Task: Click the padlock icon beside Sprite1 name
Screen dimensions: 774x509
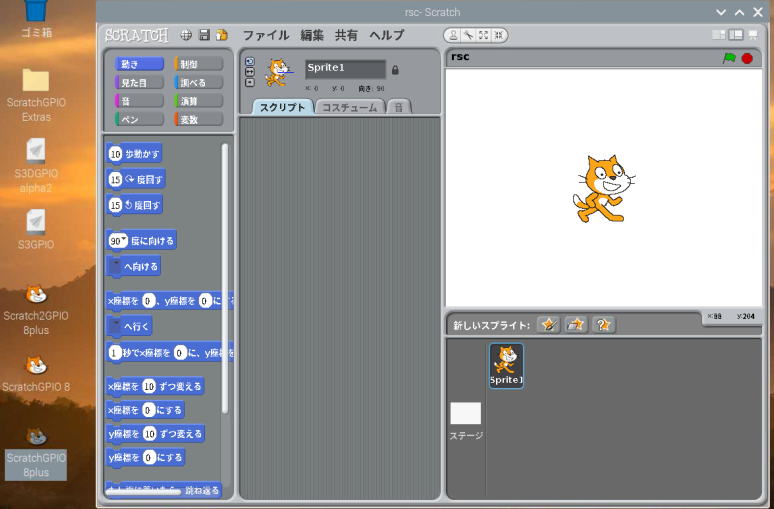Action: 395,70
